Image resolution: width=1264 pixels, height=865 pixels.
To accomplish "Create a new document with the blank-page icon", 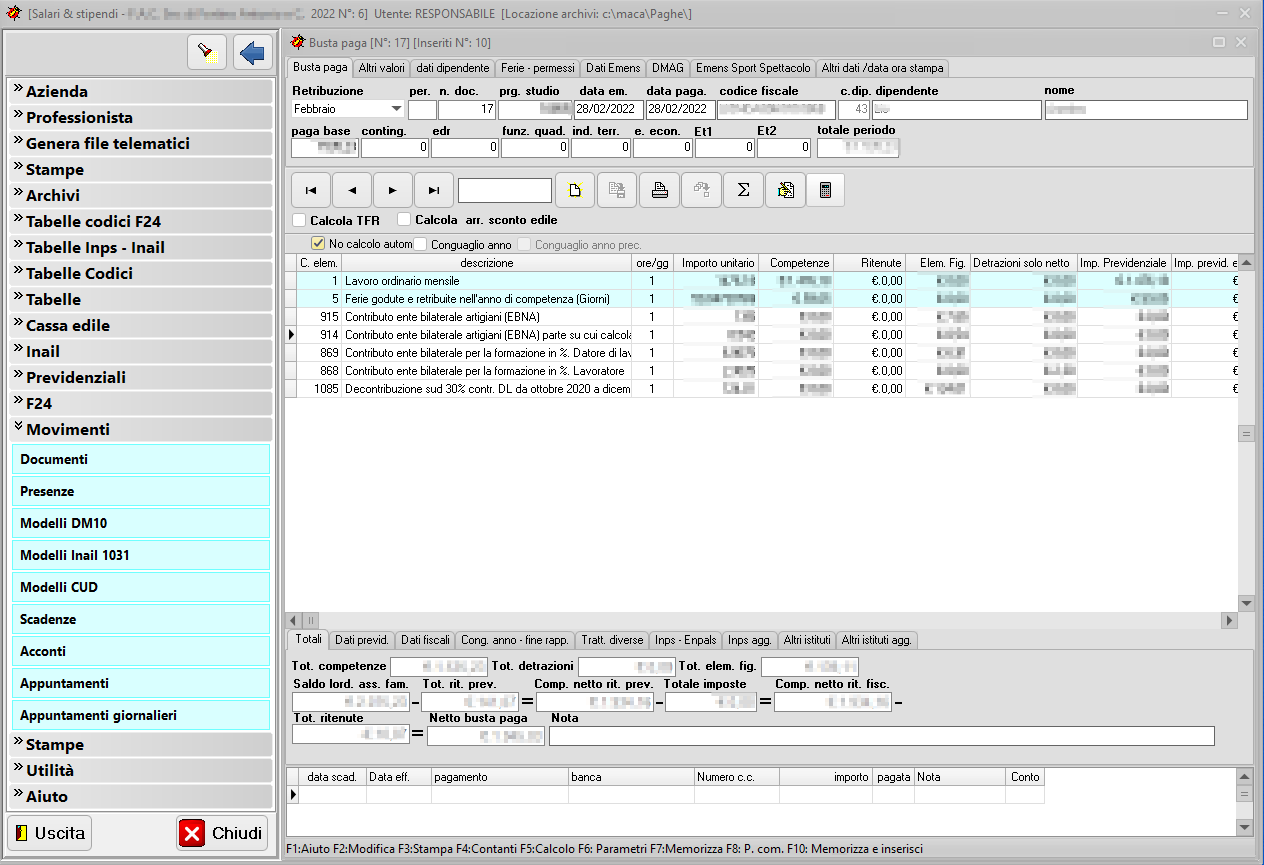I will [575, 190].
